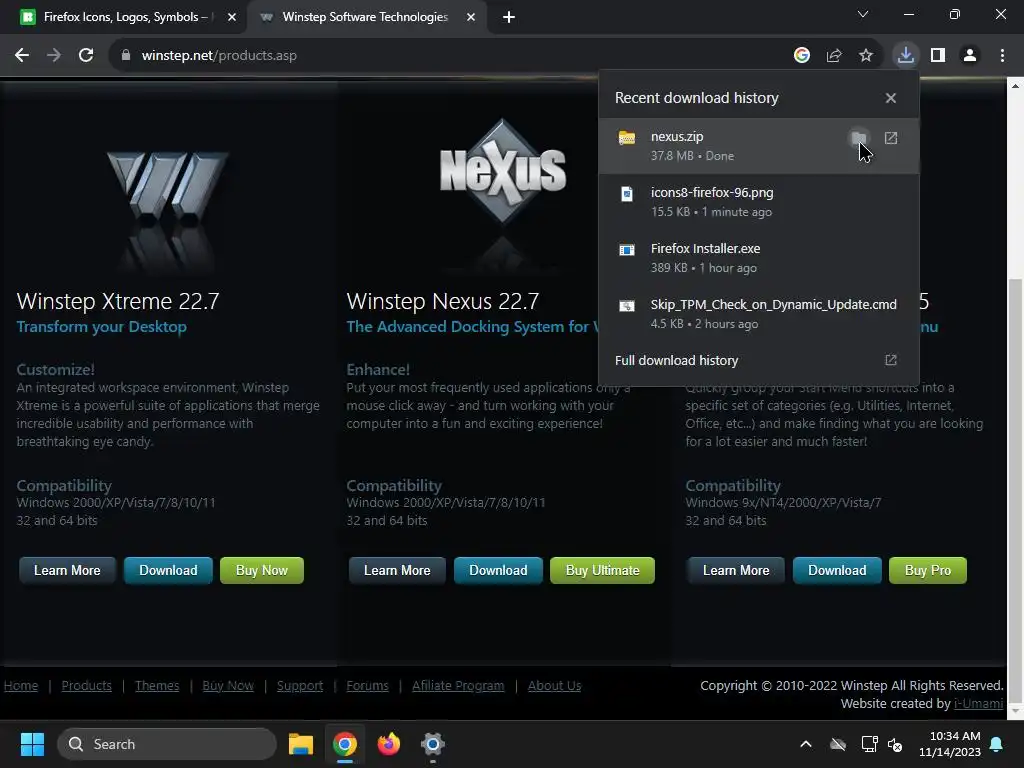Open Firefox Installer.exe download entry
Screen dimensions: 1024x768
759,258
